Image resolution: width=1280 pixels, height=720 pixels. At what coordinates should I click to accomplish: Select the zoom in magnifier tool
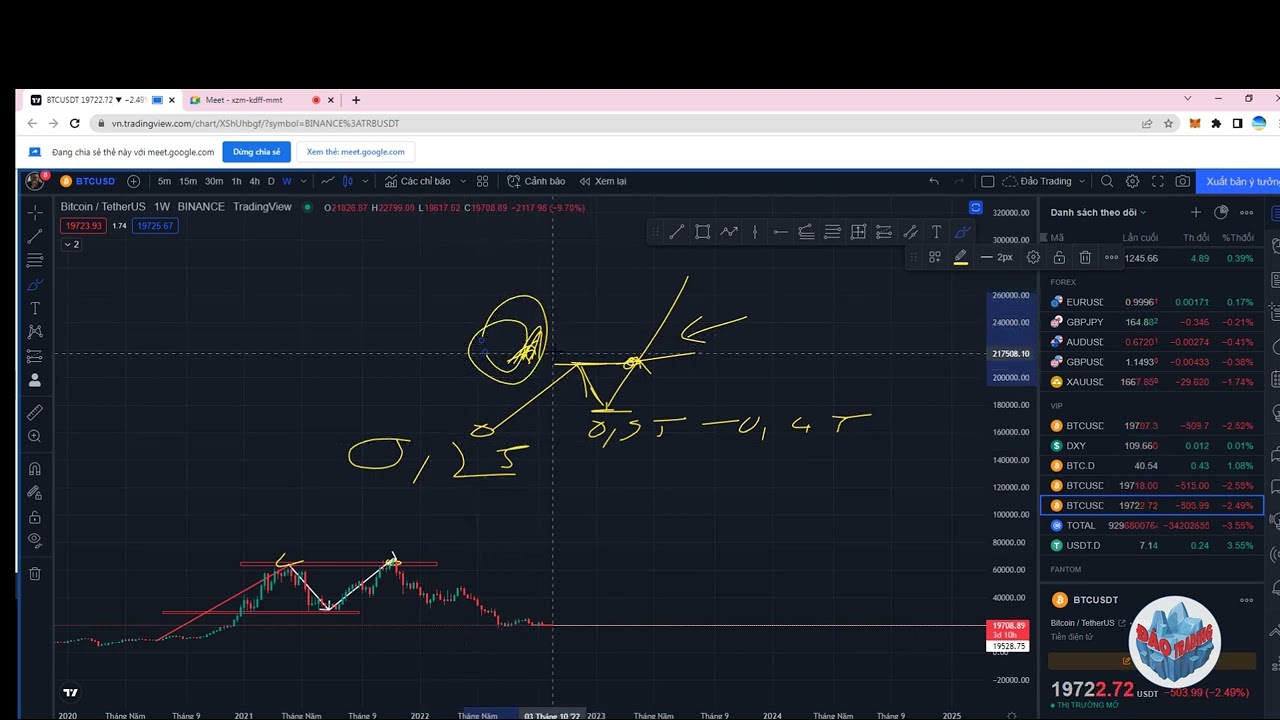tap(35, 436)
